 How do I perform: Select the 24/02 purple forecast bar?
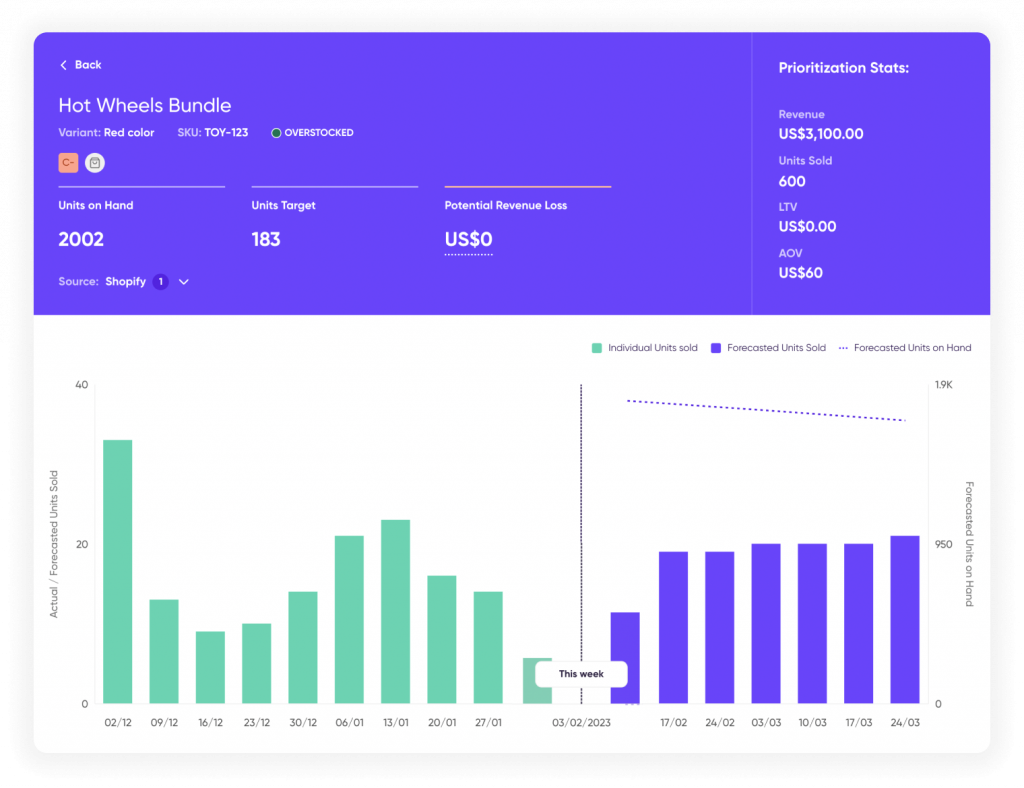point(720,627)
